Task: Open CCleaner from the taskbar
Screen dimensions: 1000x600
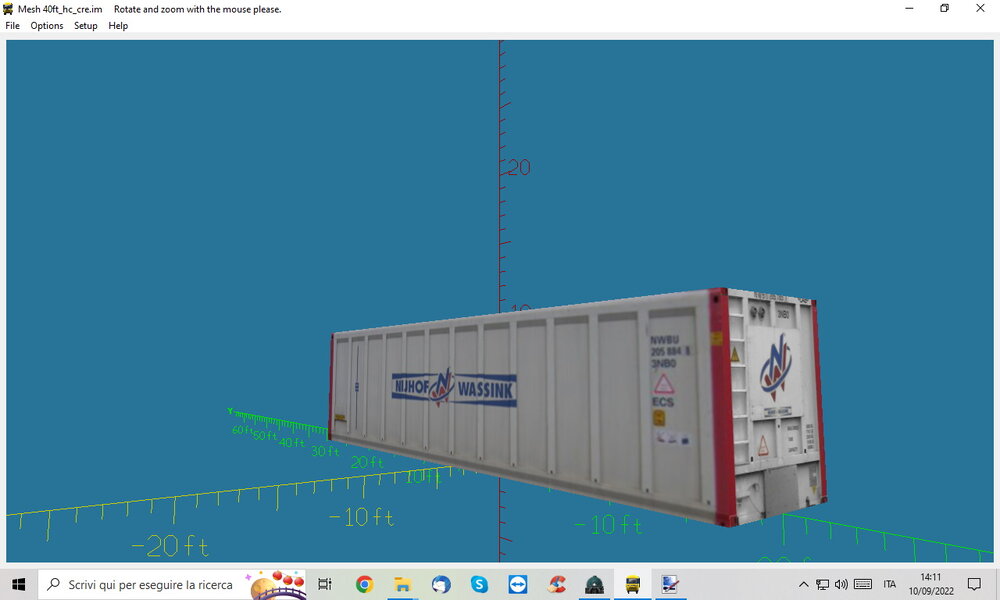Action: tap(556, 584)
